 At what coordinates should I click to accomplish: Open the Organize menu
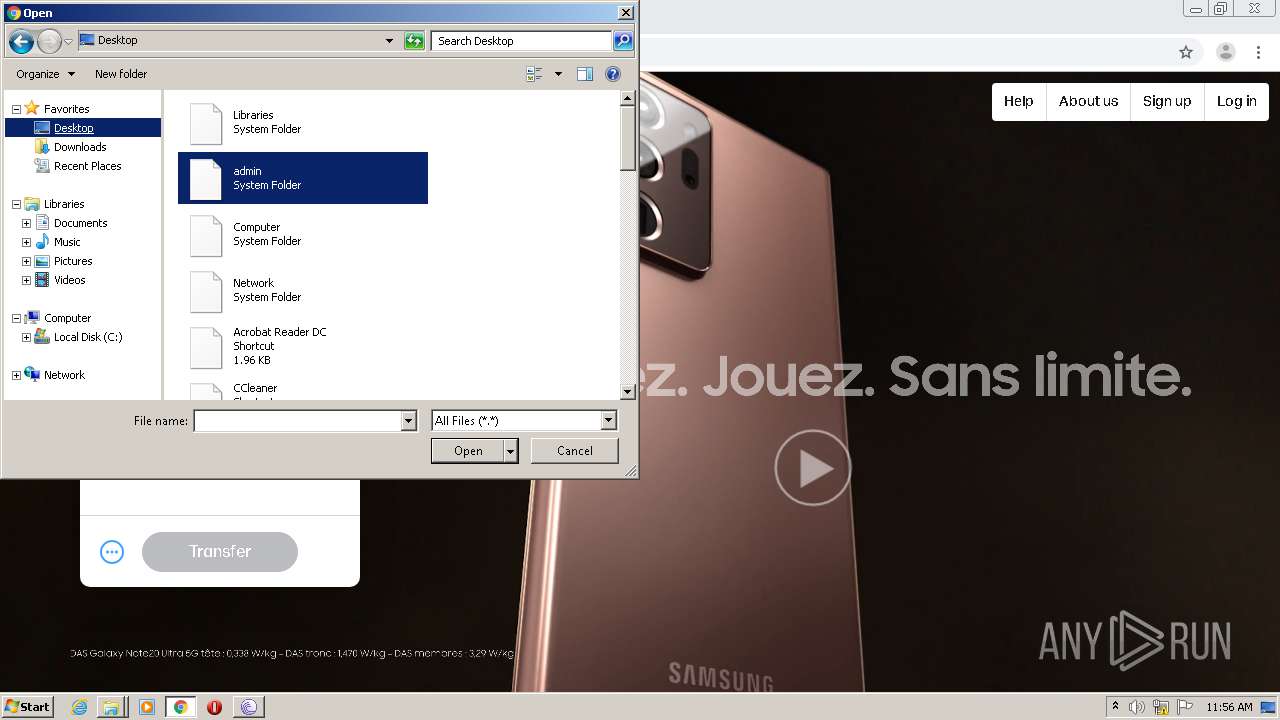click(45, 74)
